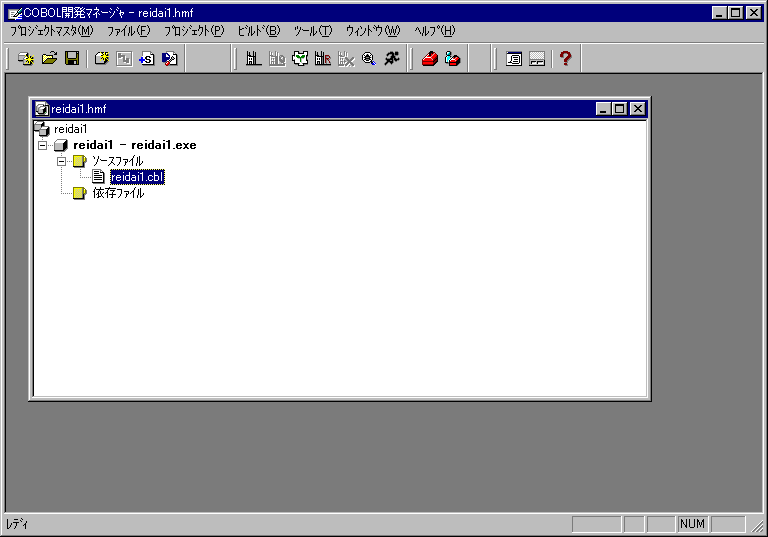Image resolution: width=768 pixels, height=537 pixels.
Task: Click the NUM indicator in the status bar
Action: click(692, 524)
